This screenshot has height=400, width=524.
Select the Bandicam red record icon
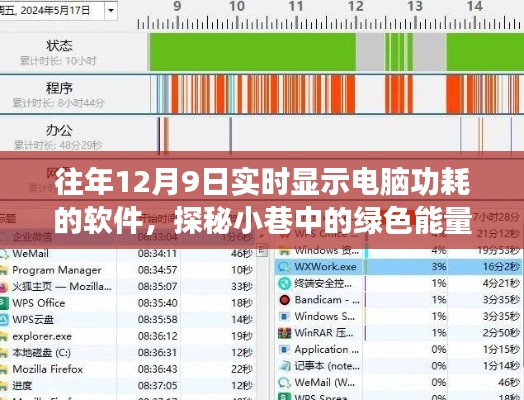(x=284, y=300)
